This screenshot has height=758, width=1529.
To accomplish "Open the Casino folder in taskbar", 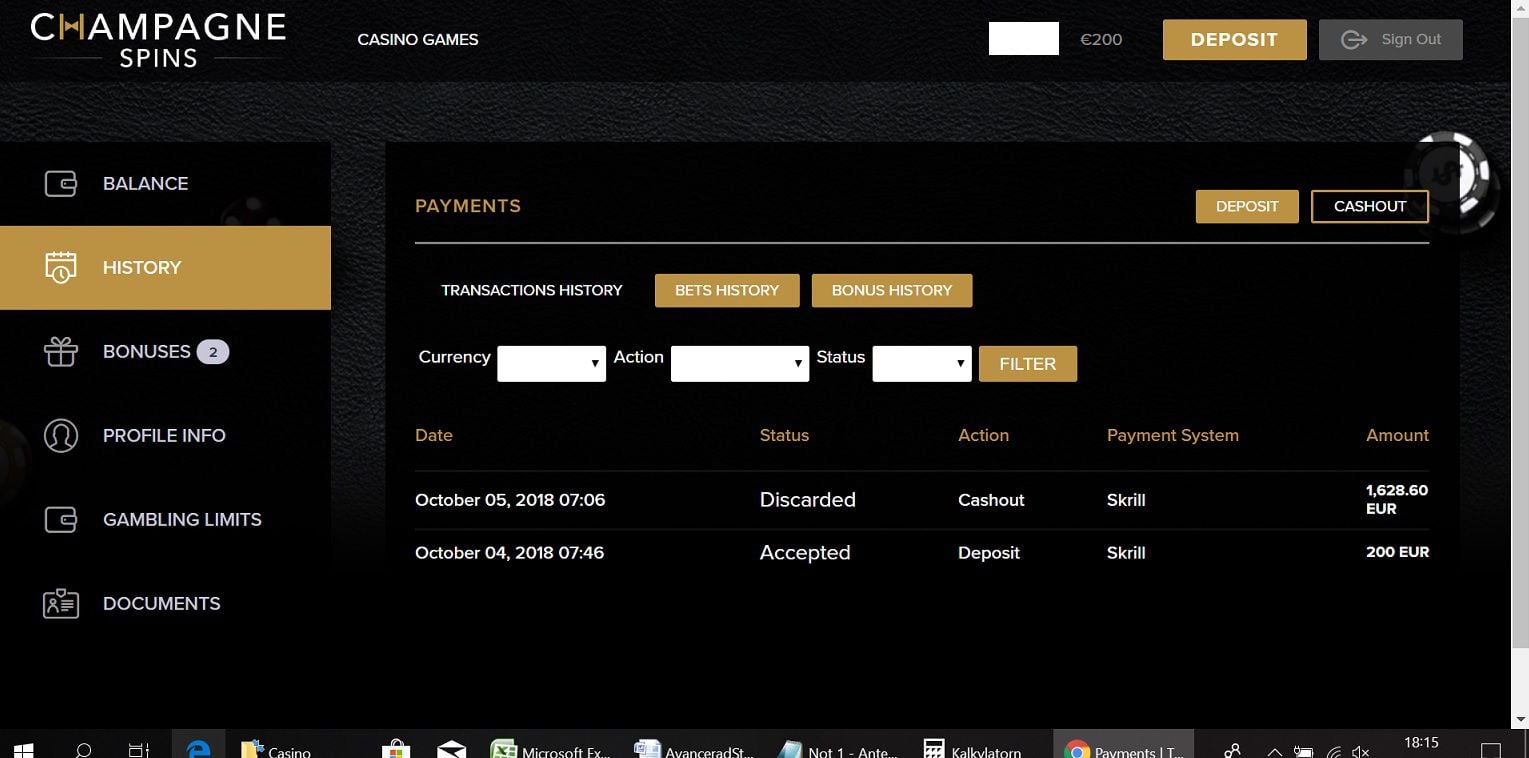I will point(277,750).
